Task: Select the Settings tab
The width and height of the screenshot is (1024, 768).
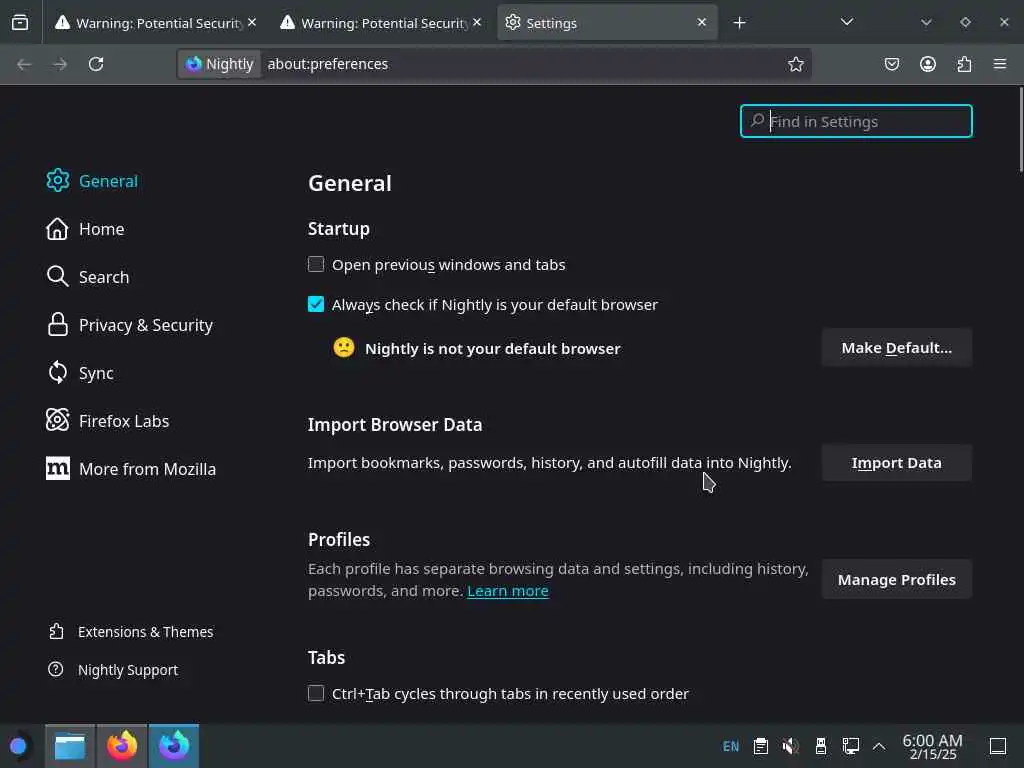Action: (x=607, y=23)
